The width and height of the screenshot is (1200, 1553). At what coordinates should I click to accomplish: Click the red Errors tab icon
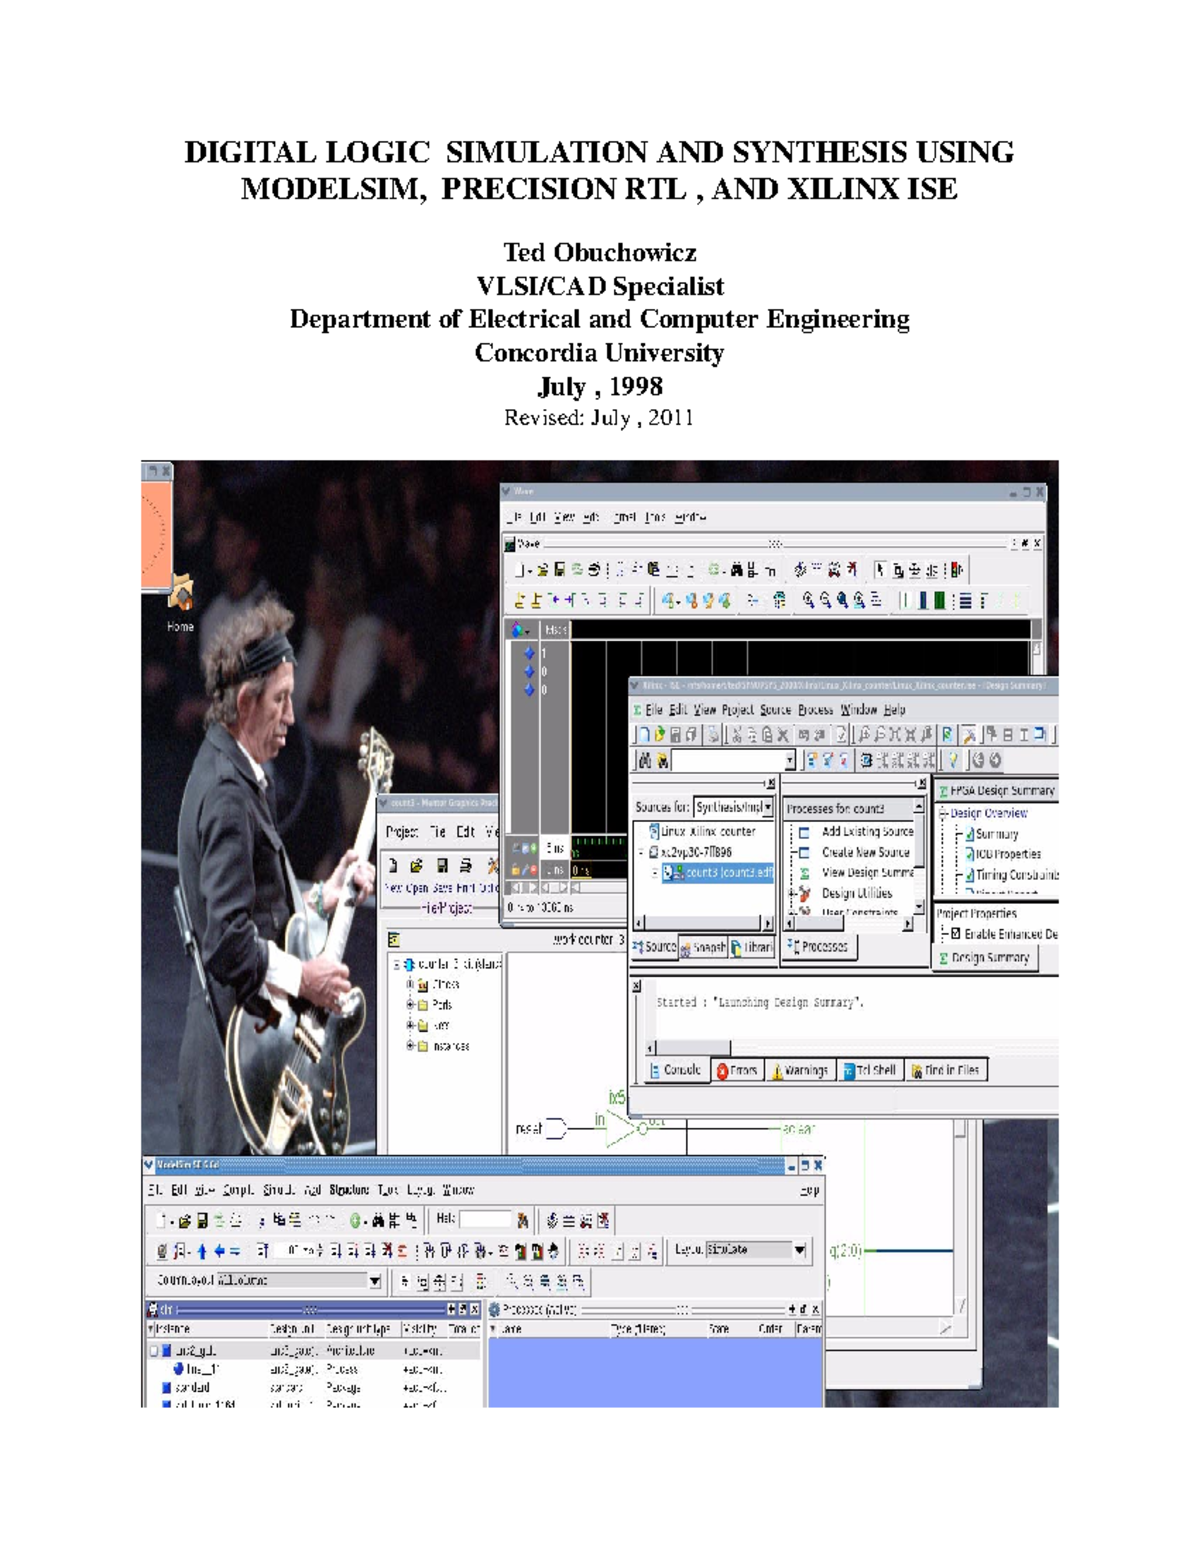pos(722,1071)
